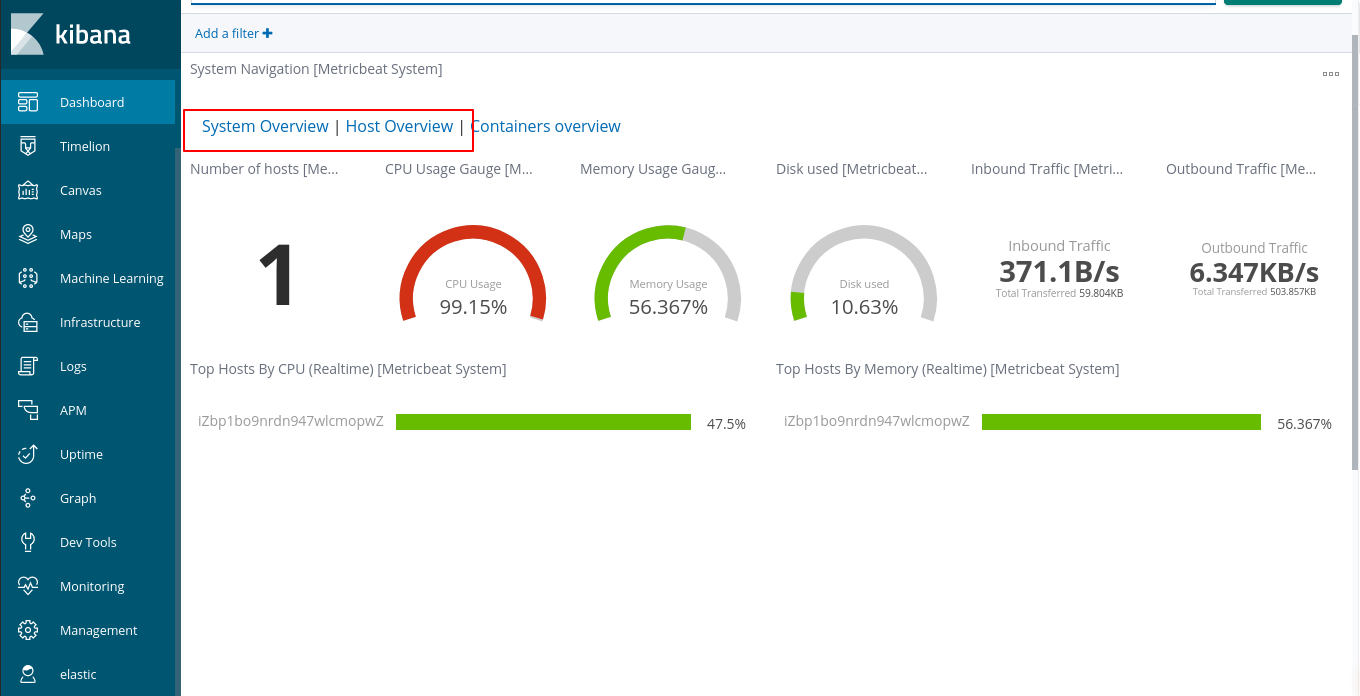1360x696 pixels.
Task: Click the plus icon beside Add a filter
Action: tap(268, 34)
